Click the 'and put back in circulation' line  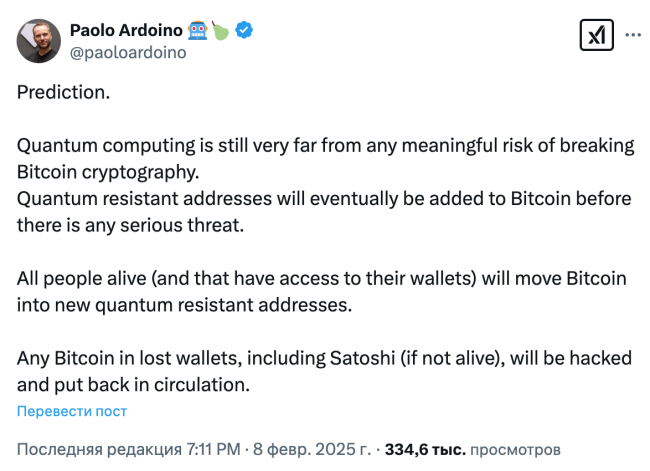133,385
